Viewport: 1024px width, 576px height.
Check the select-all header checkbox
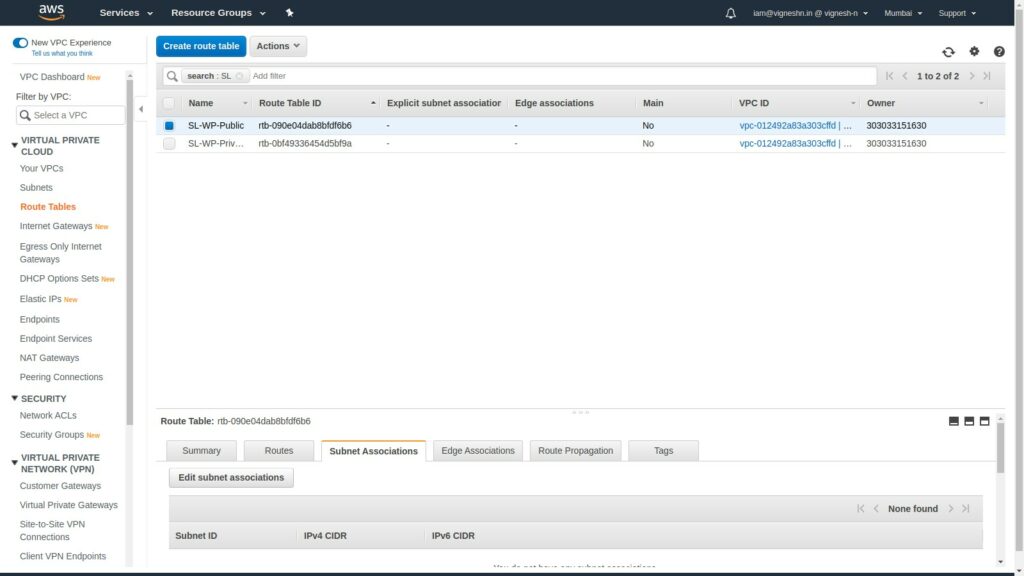click(x=169, y=103)
